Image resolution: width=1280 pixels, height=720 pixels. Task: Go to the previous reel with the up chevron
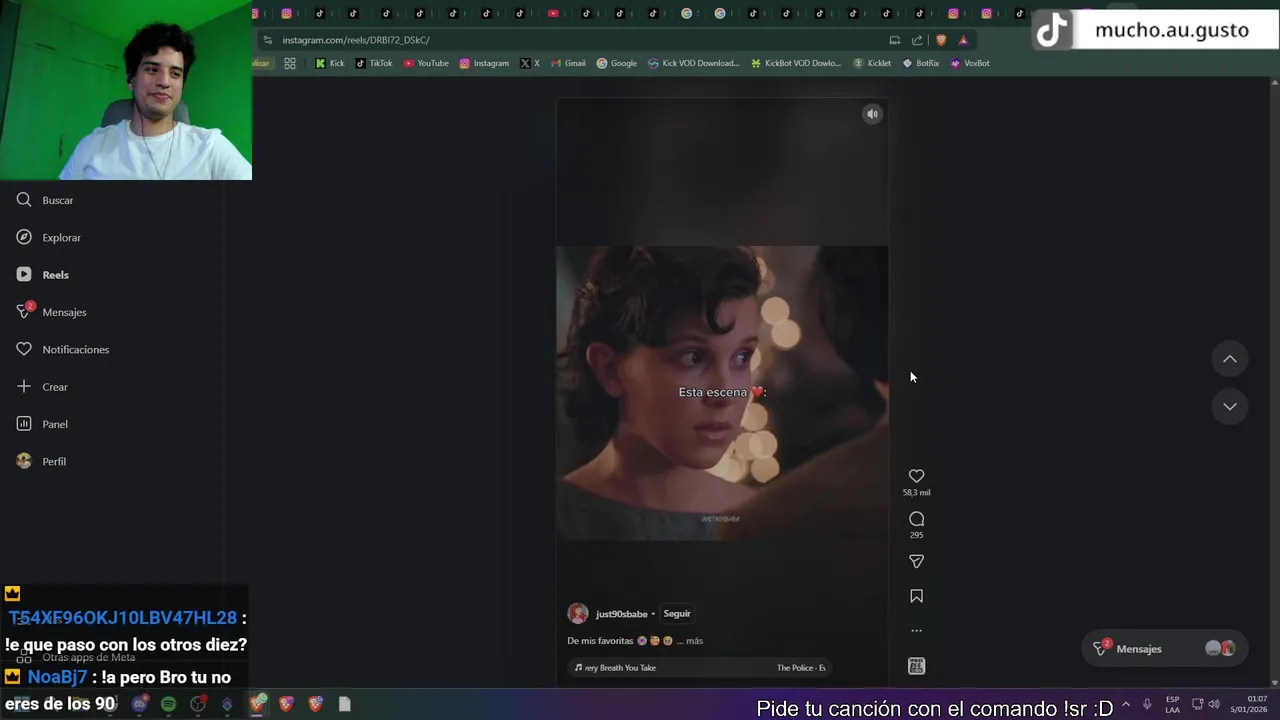tap(1230, 359)
